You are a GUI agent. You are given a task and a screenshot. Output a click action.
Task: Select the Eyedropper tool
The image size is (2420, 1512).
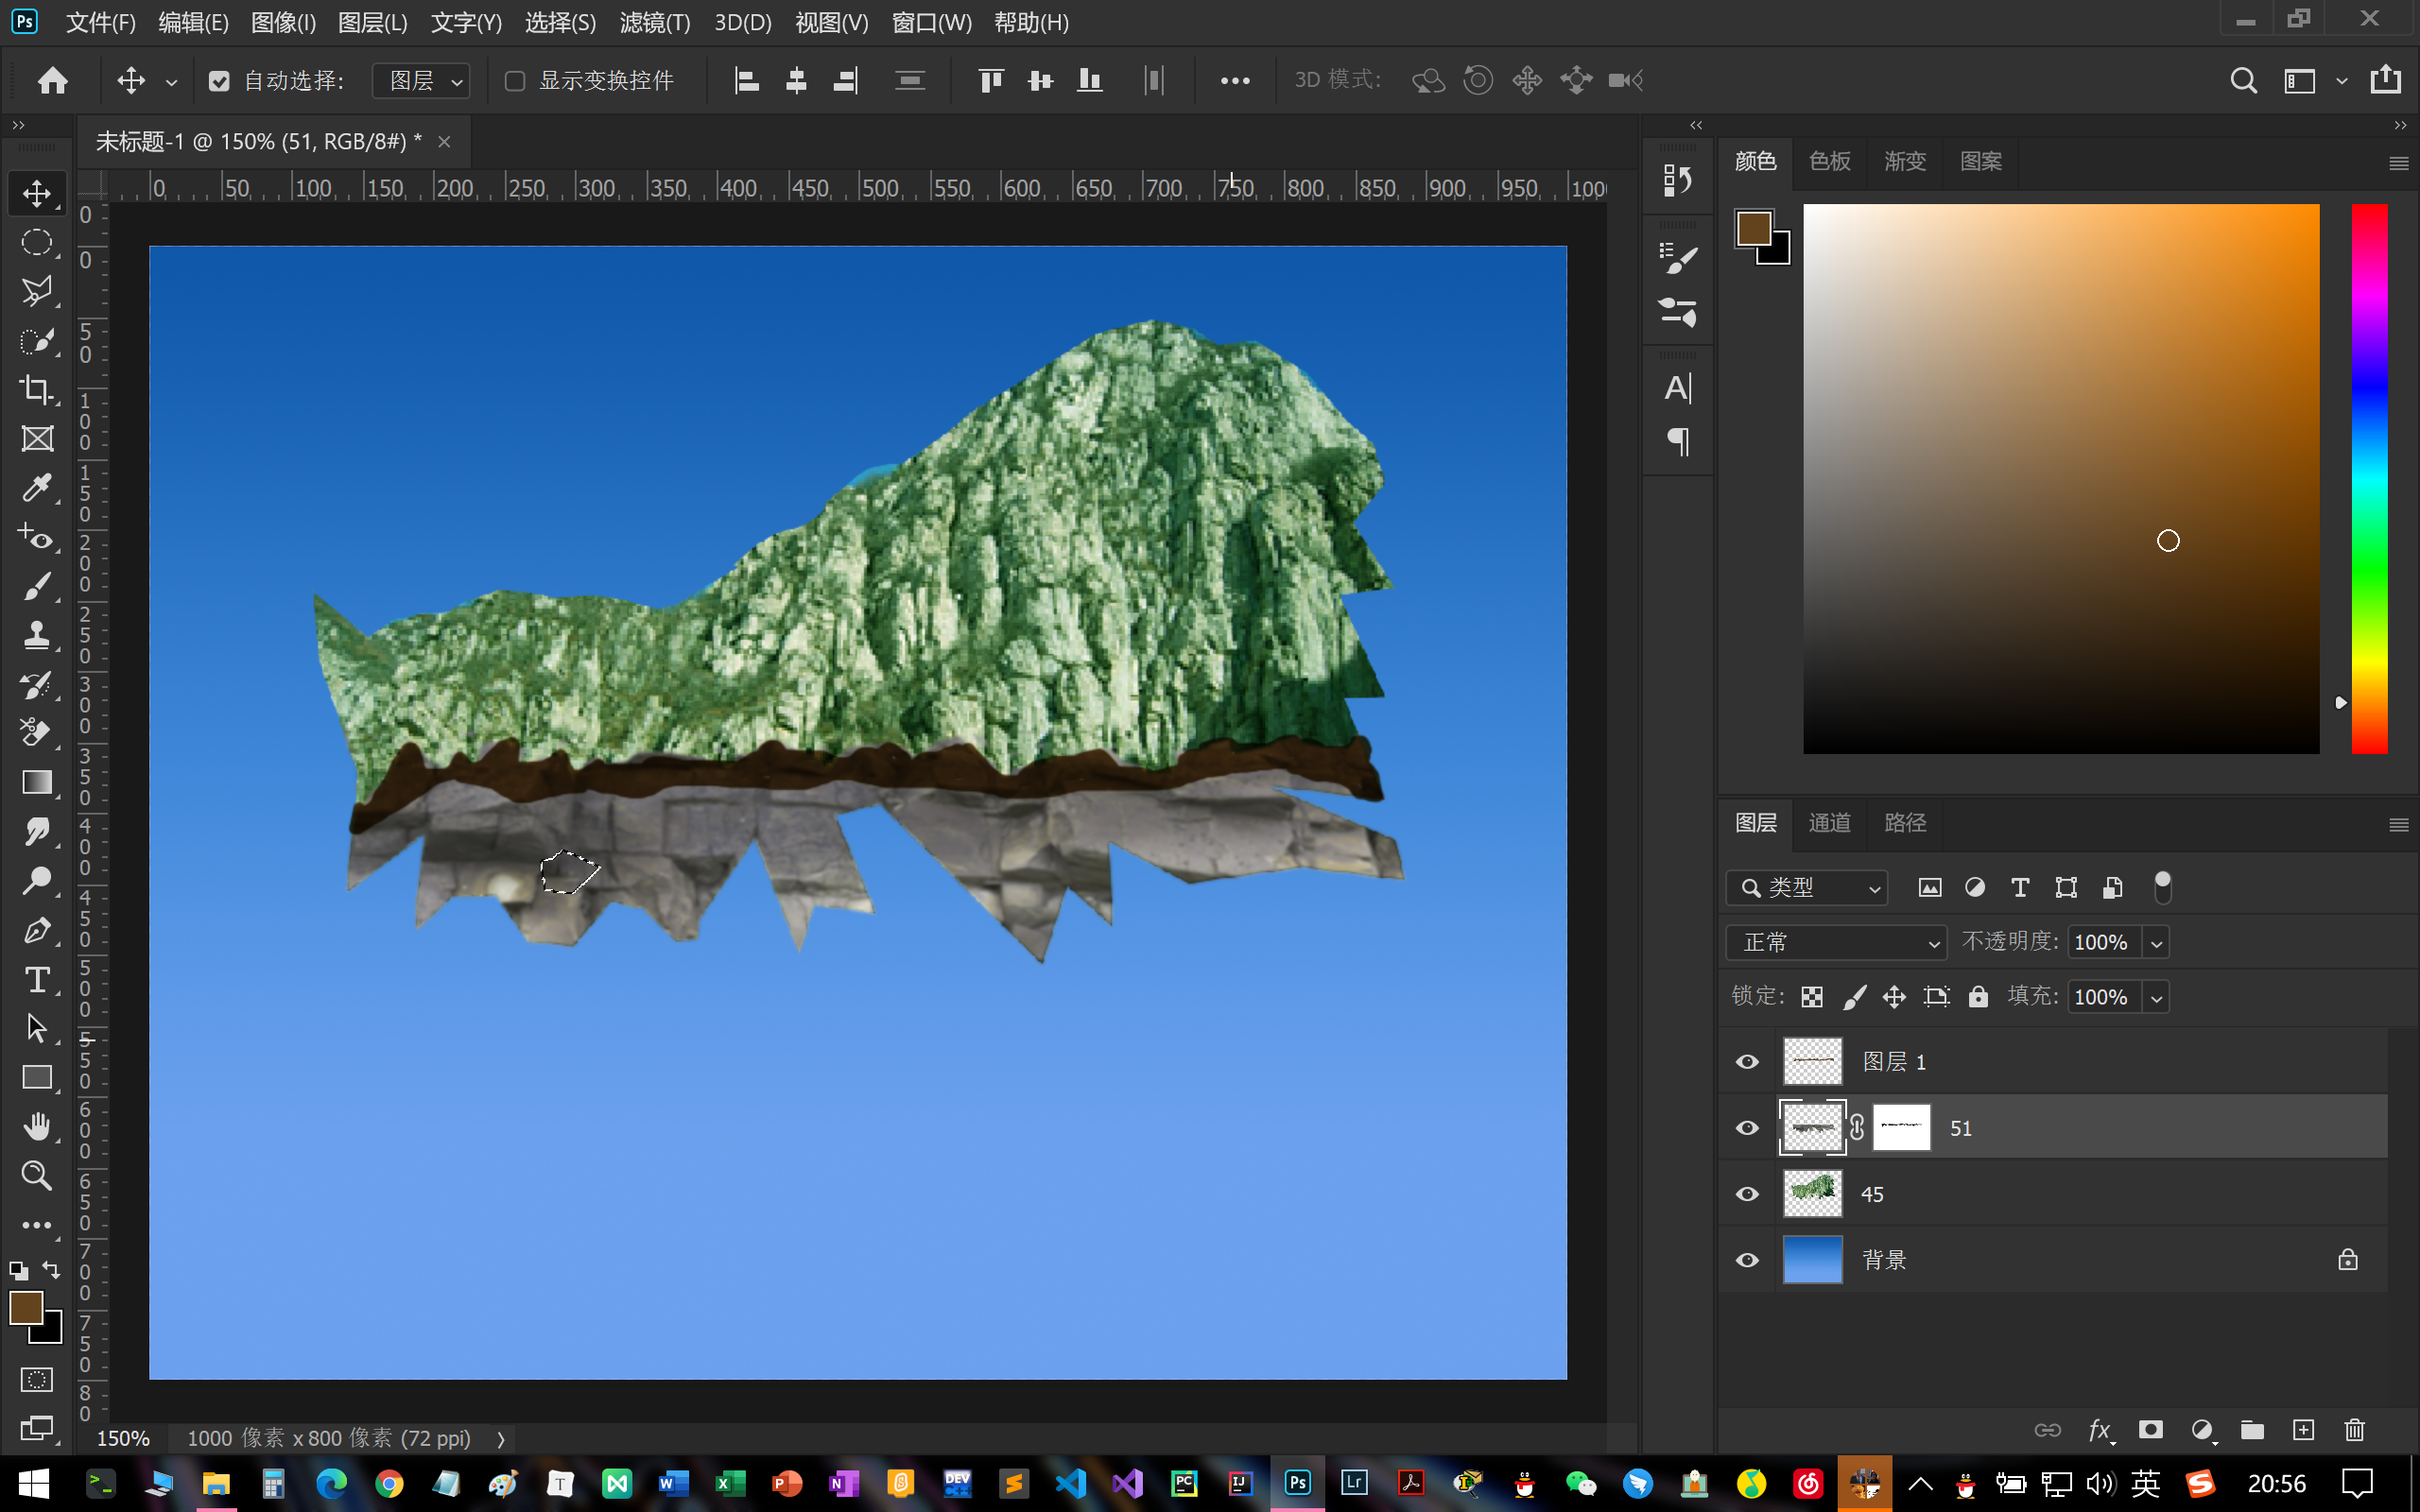point(37,488)
